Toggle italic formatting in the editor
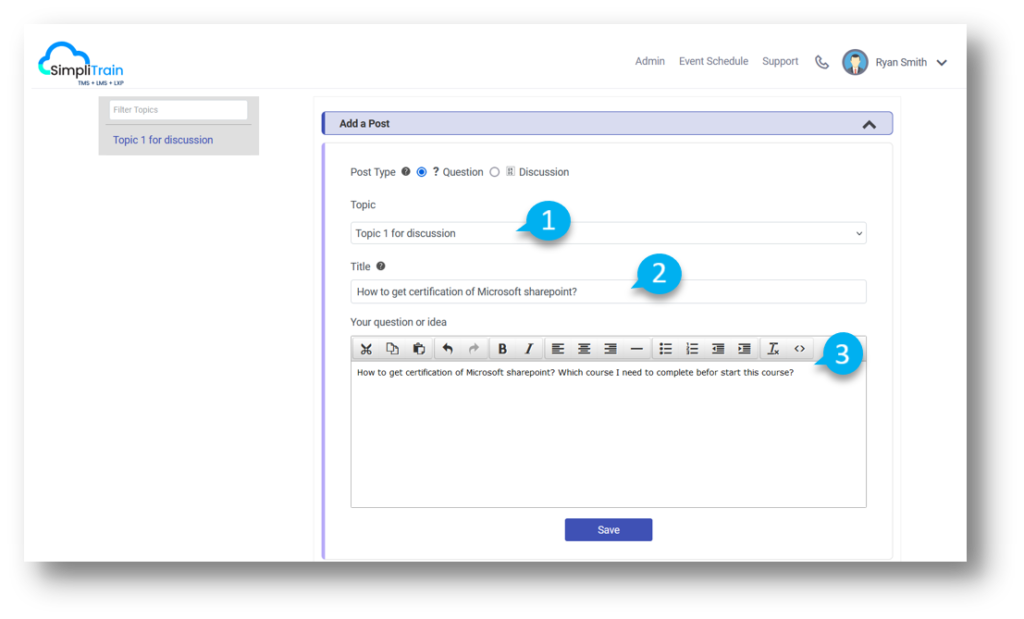The height and width of the screenshot is (619, 1024). (528, 348)
